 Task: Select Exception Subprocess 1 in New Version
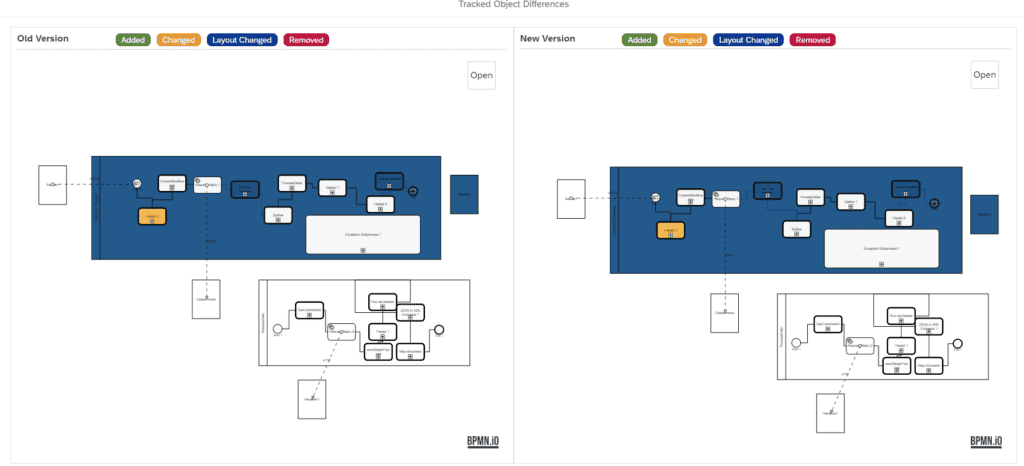click(x=881, y=248)
